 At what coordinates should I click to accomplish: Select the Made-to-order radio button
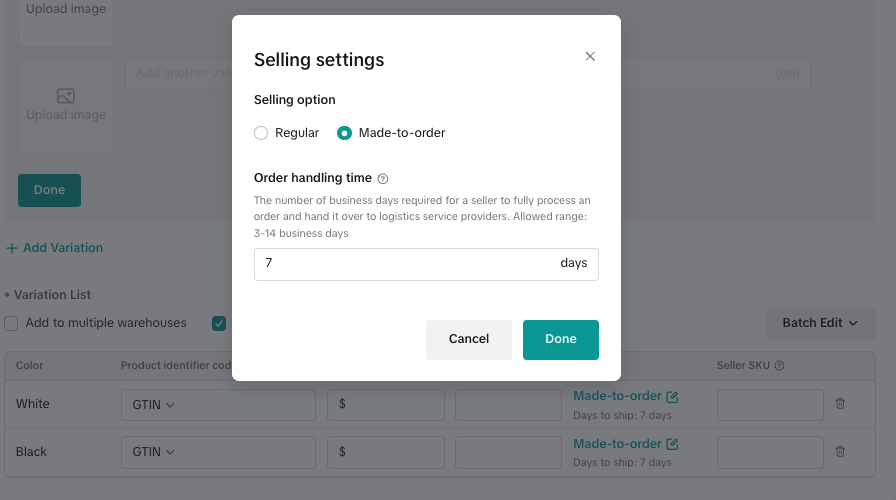point(344,133)
